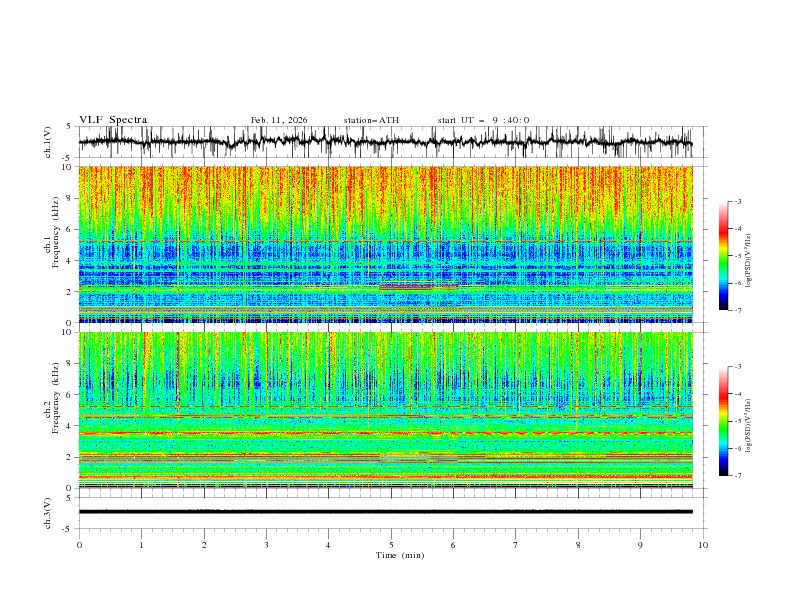Click the upper PSD color scale bar
Image resolution: width=792 pixels, height=612 pixels.
tap(723, 255)
